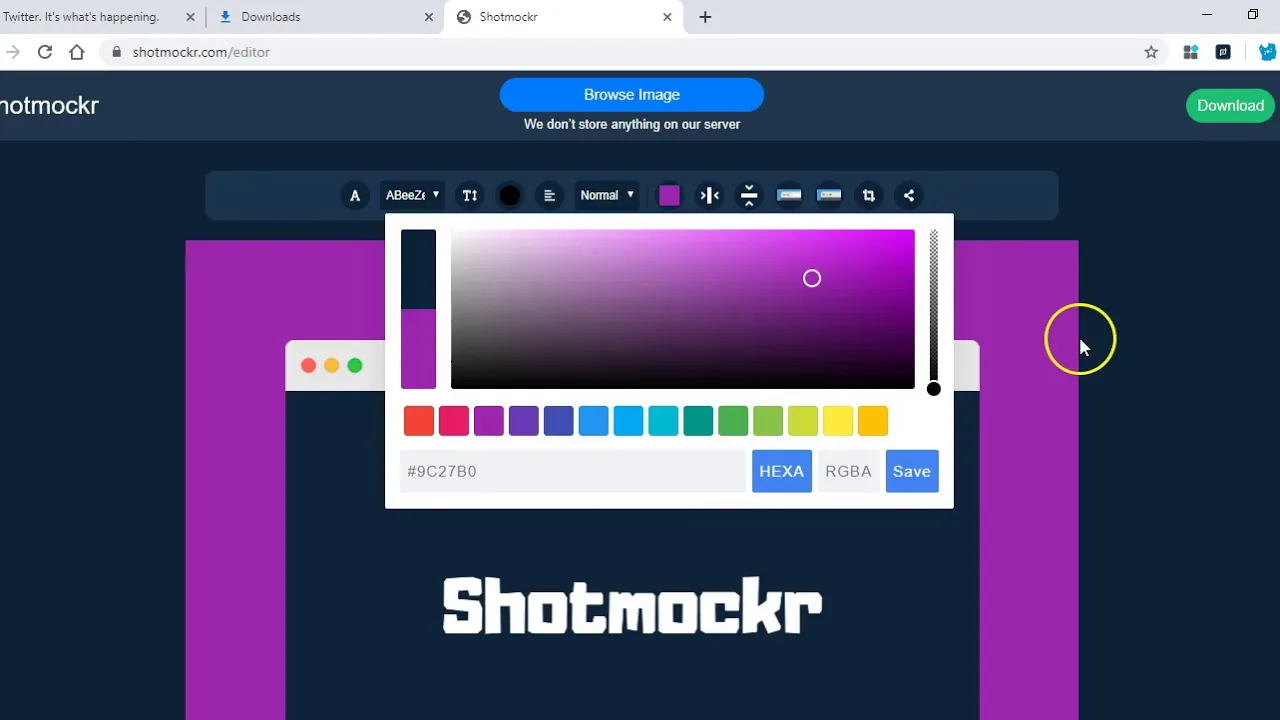Click the address bar URL shotmockr.com/editor
This screenshot has width=1280, height=720.
tap(201, 52)
